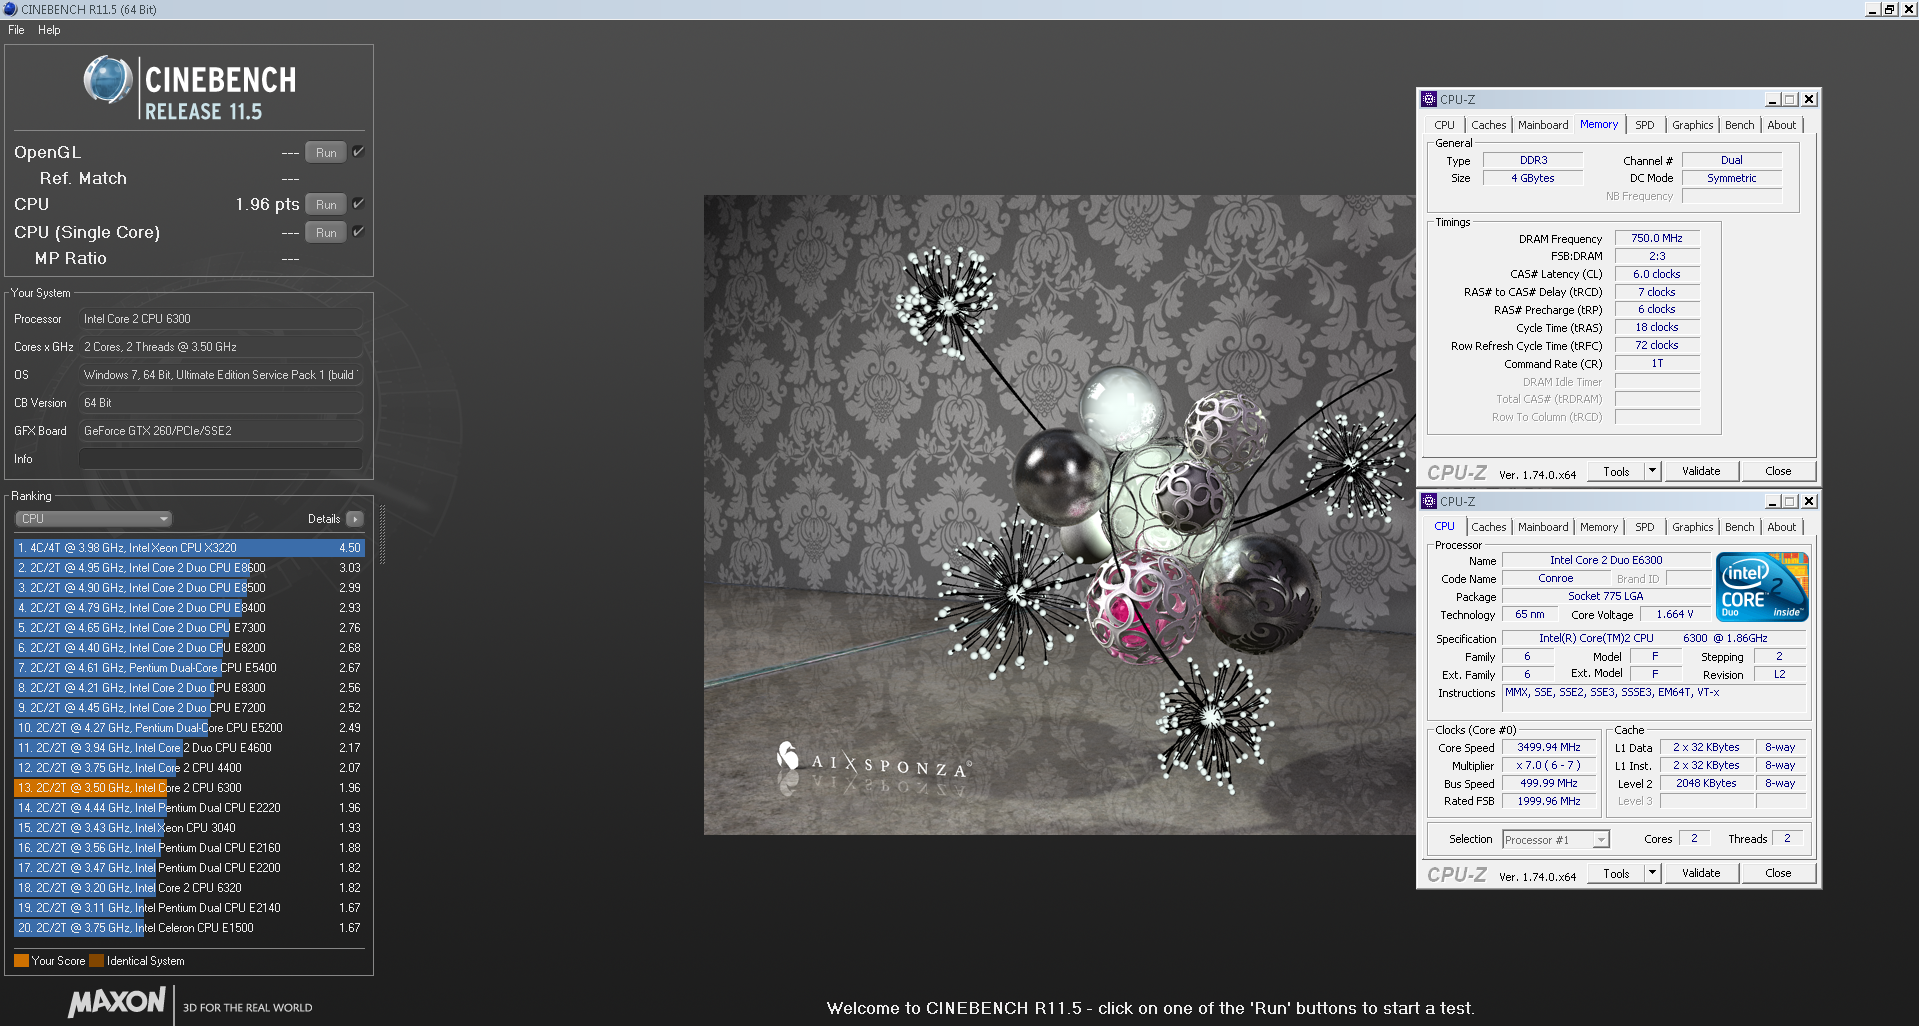Screen dimensions: 1919x1026
Task: Click DRAM Frequency value 750.0 MHz
Action: click(x=1657, y=238)
